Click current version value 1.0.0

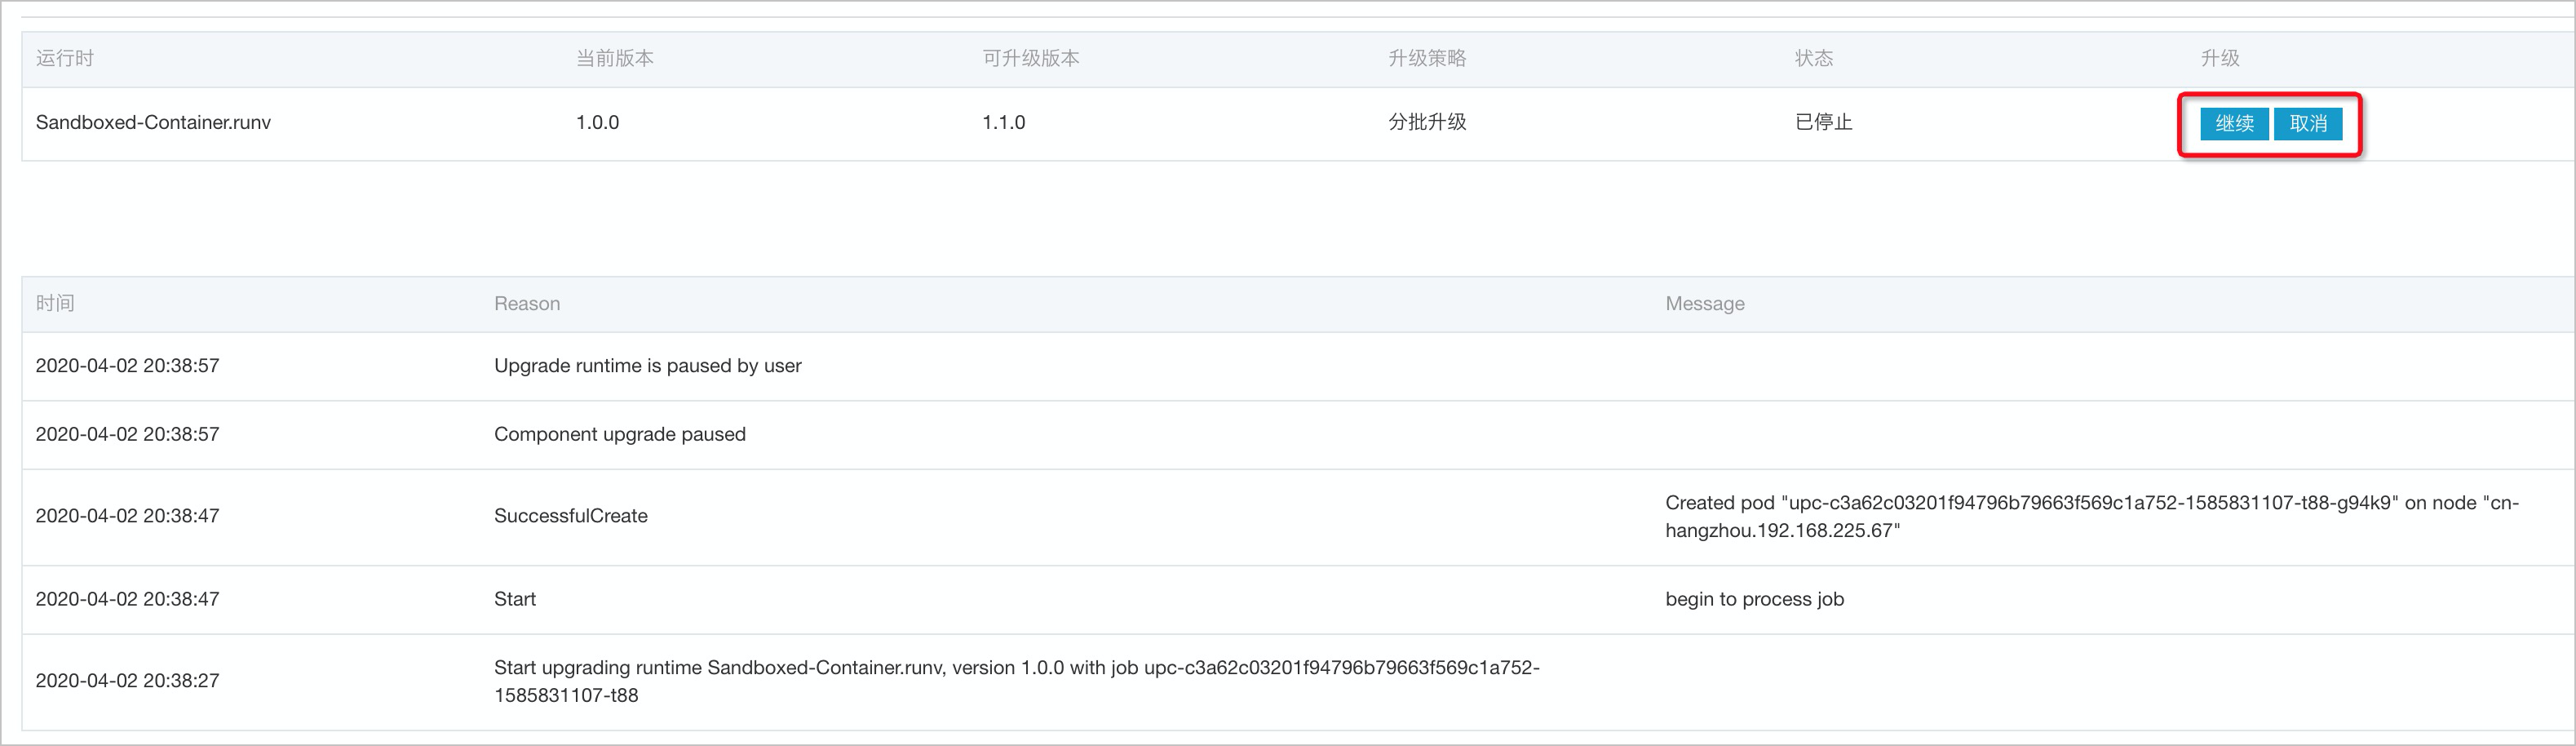[x=597, y=122]
